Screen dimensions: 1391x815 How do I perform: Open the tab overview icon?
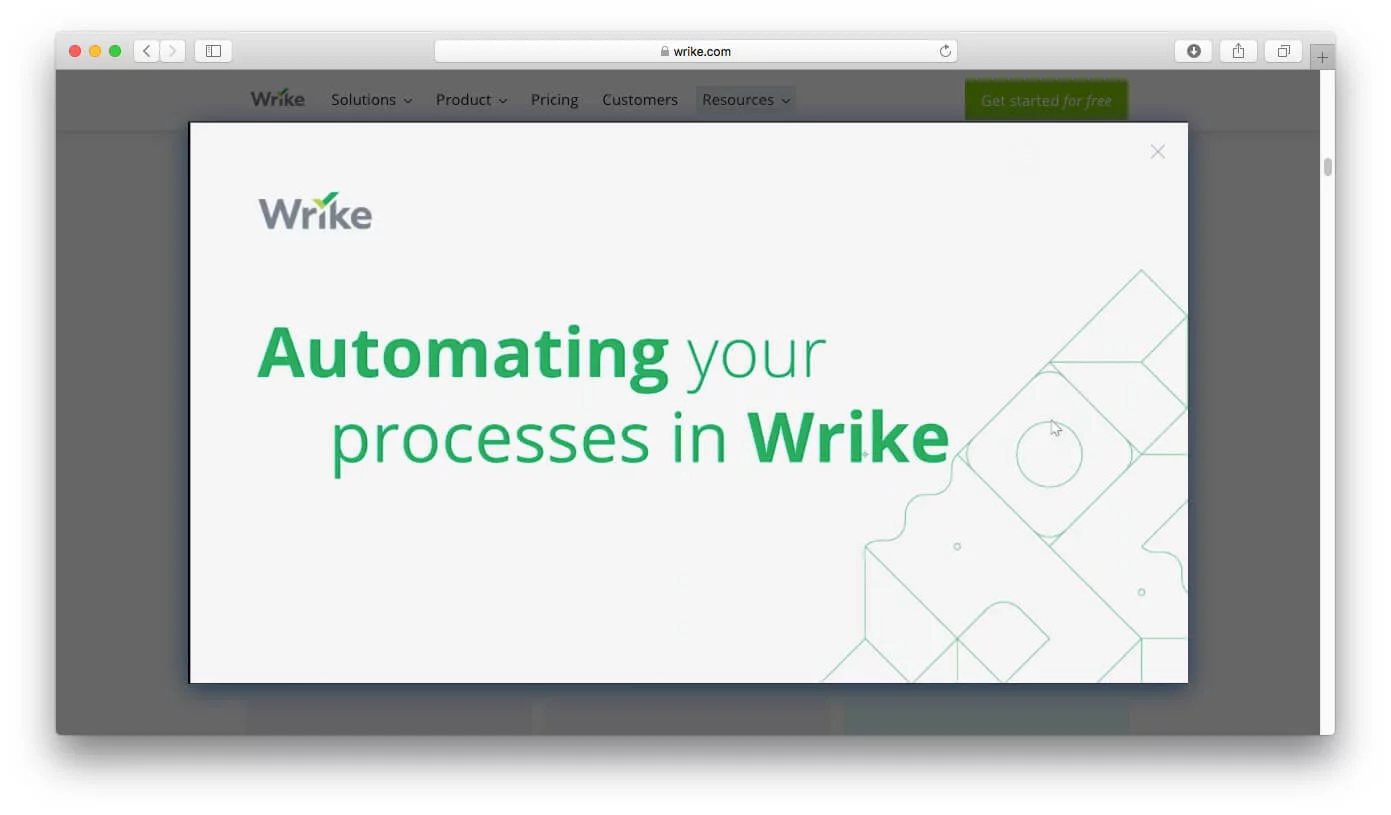[1283, 50]
